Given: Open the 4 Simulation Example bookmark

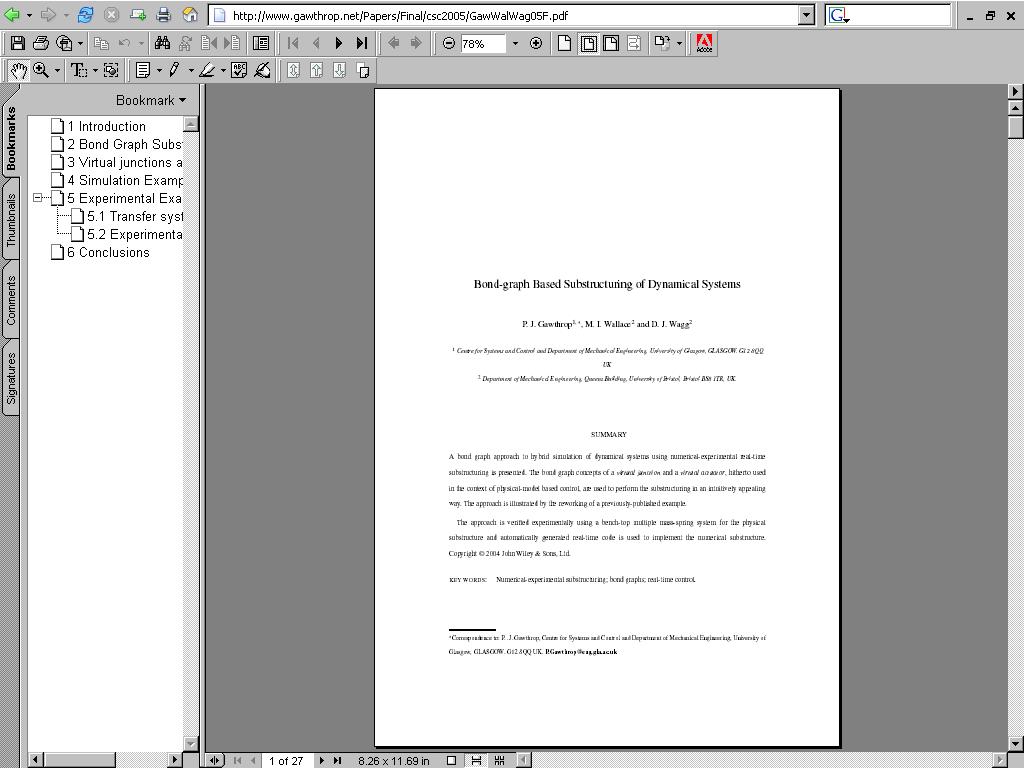Looking at the screenshot, I should [x=125, y=180].
